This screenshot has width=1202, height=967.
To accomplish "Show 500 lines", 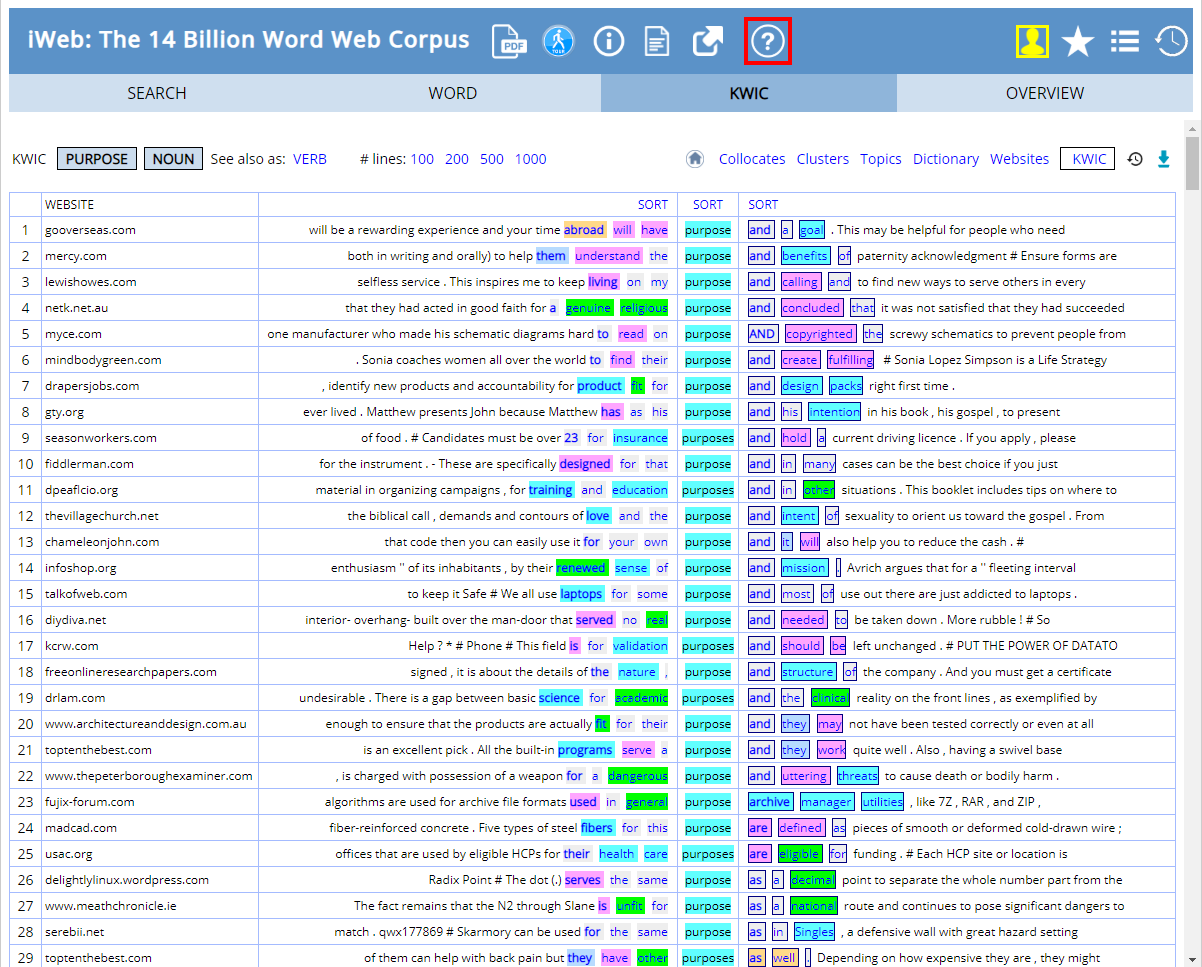I will pyautogui.click(x=492, y=159).
